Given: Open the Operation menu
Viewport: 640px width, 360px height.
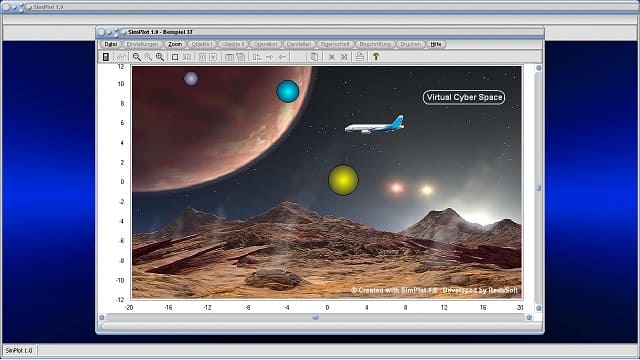Looking at the screenshot, I should (x=265, y=44).
